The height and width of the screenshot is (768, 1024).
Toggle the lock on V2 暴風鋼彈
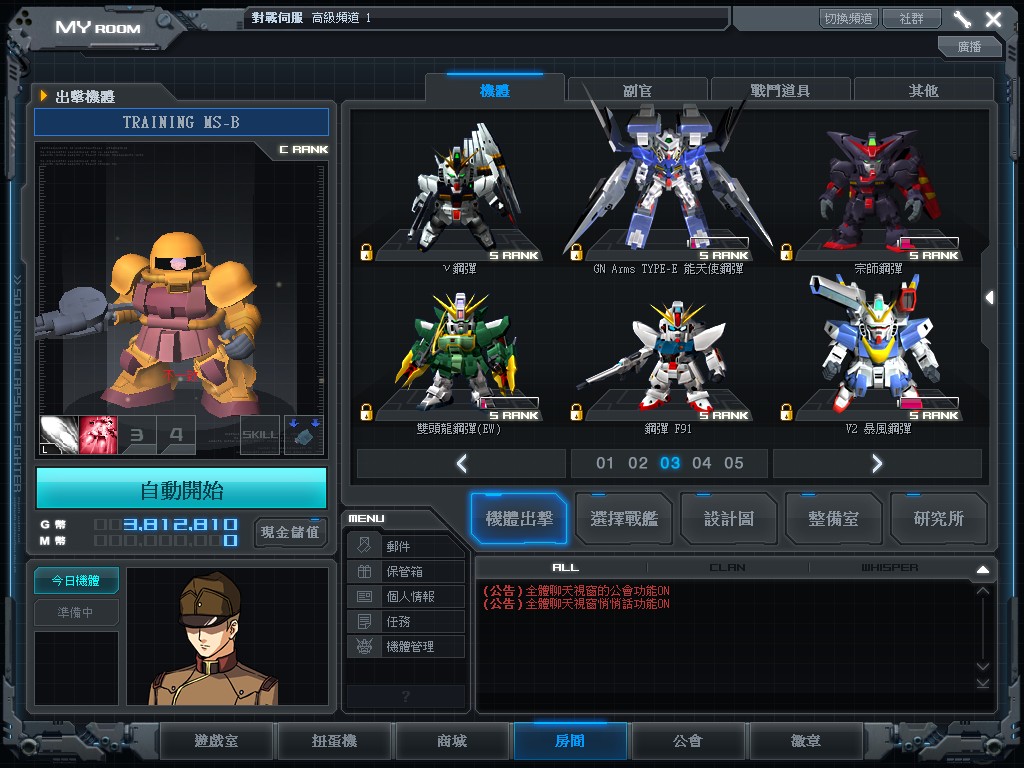tap(786, 412)
